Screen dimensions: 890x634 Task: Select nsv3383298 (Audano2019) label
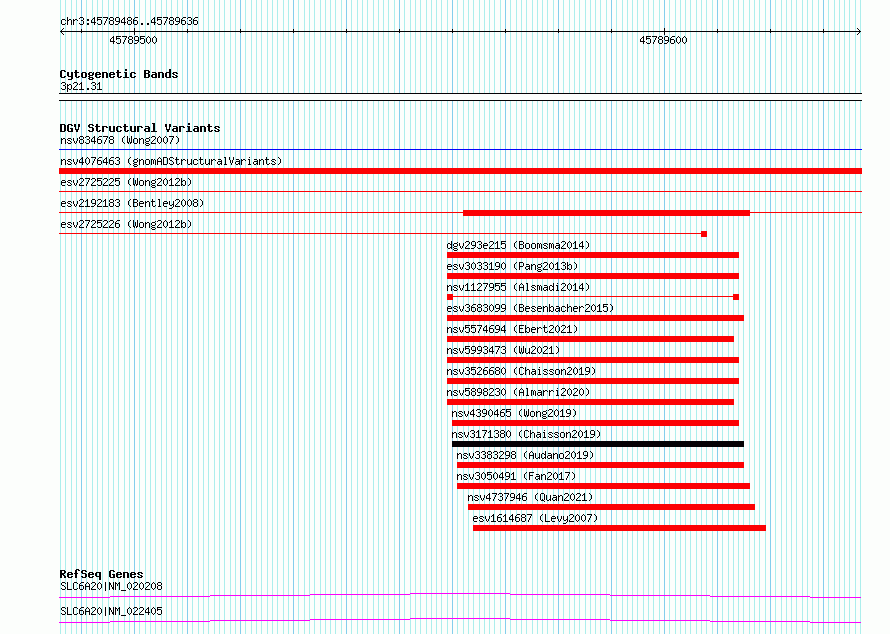tap(525, 455)
